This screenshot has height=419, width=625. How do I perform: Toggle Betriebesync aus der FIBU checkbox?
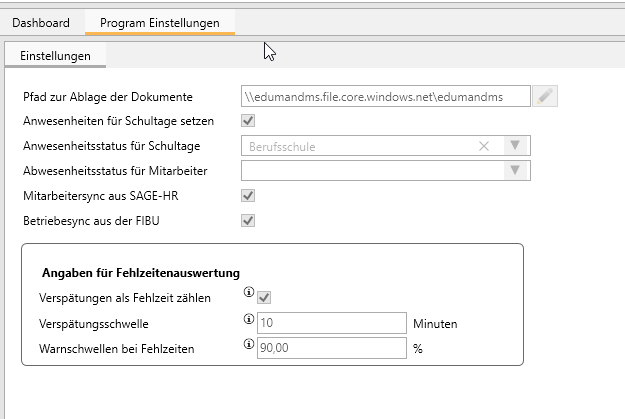click(x=248, y=220)
